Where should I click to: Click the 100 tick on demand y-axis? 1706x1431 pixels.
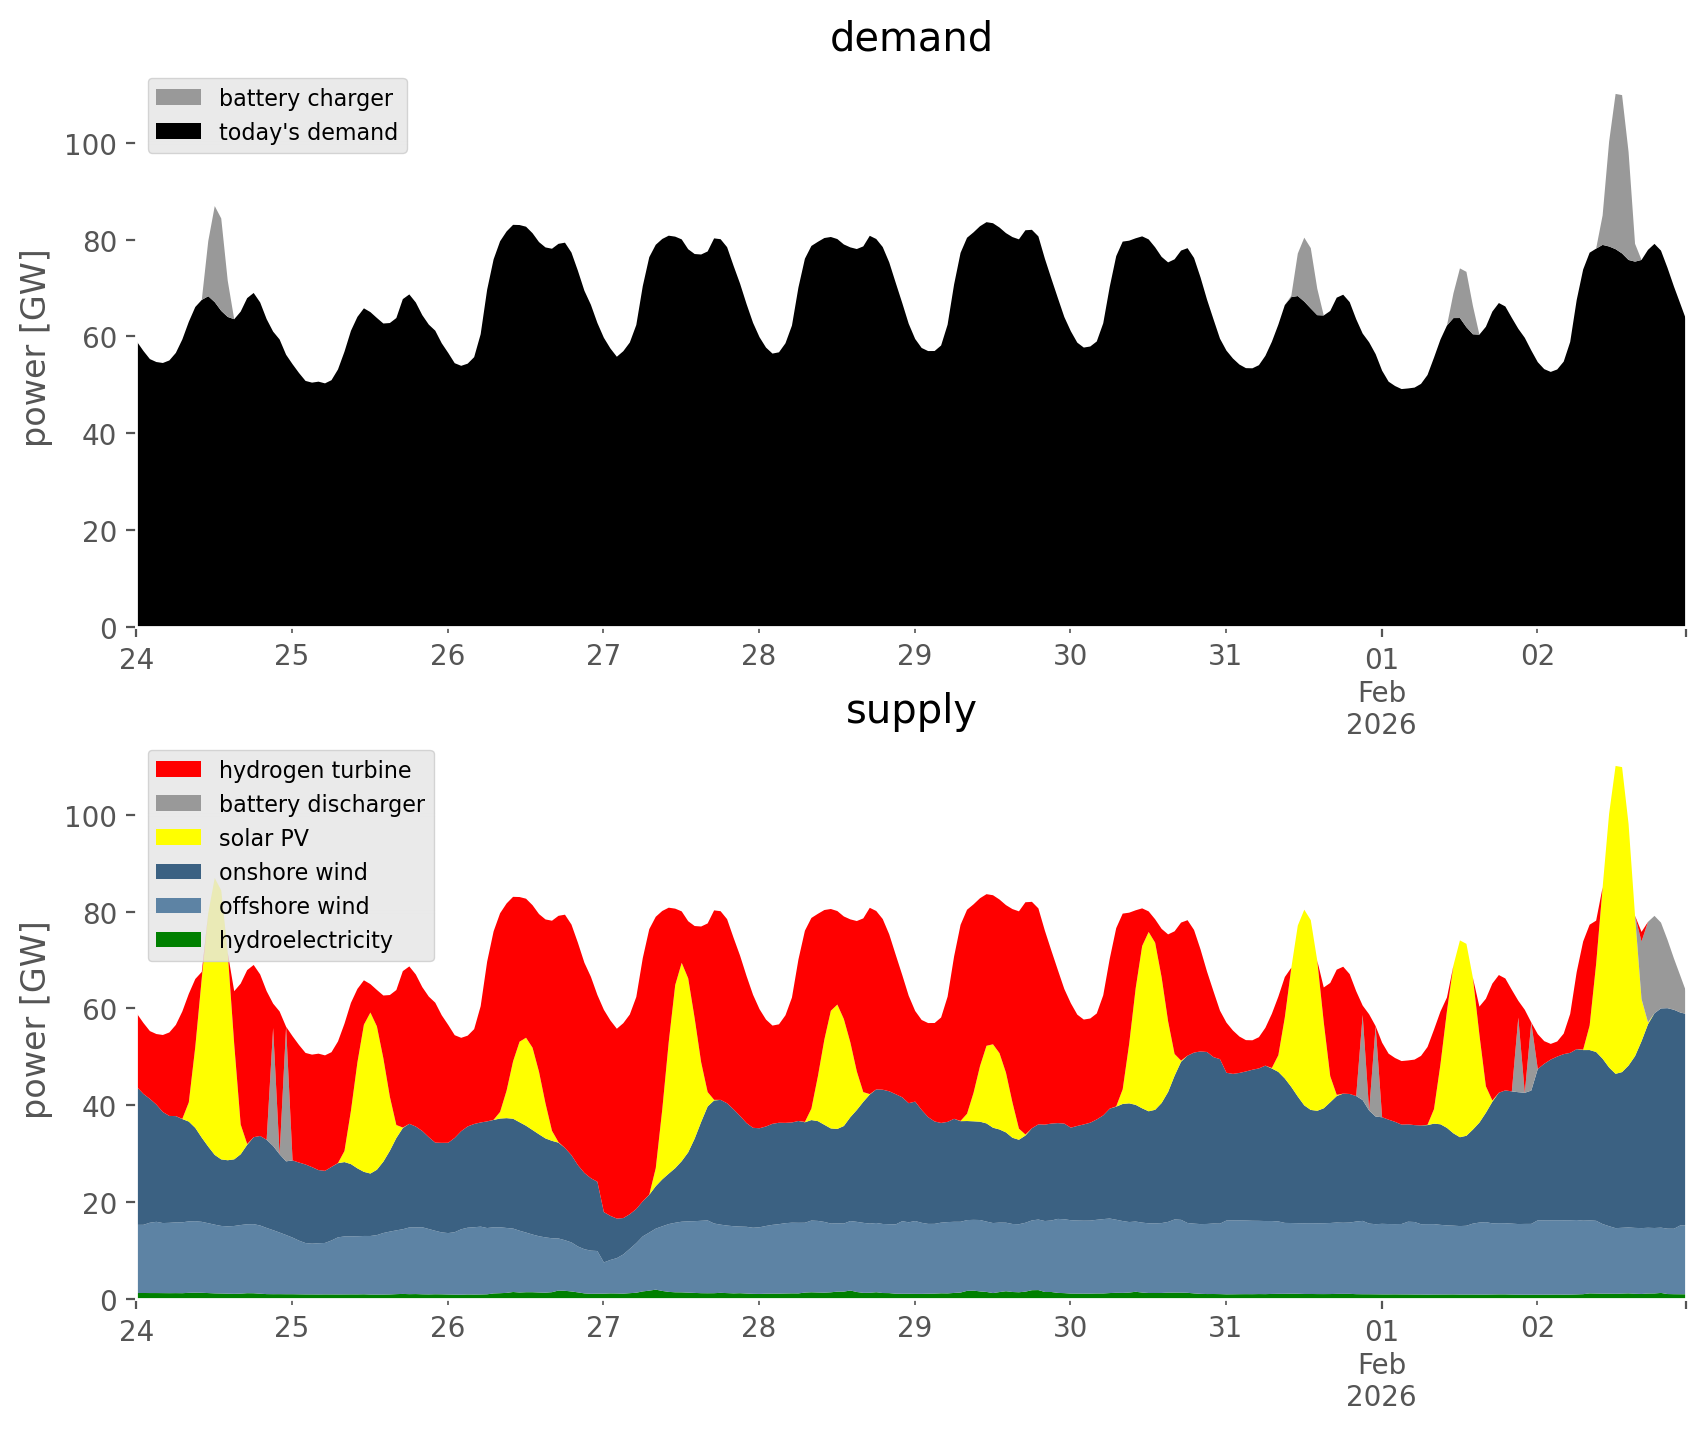pos(91,145)
